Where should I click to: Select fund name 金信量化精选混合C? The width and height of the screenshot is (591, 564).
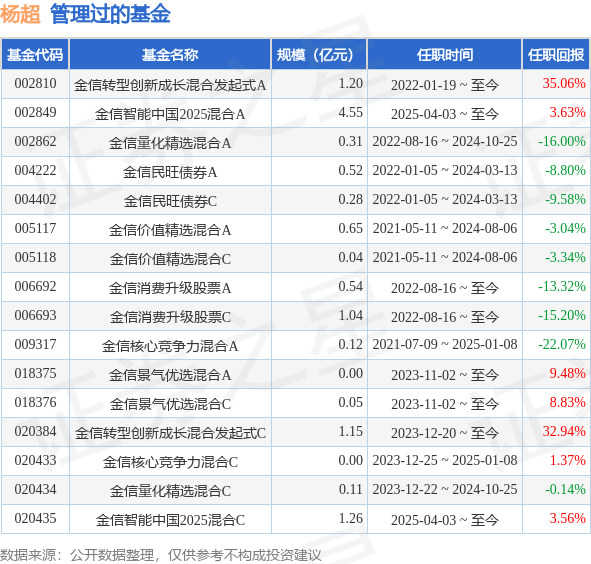[170, 491]
